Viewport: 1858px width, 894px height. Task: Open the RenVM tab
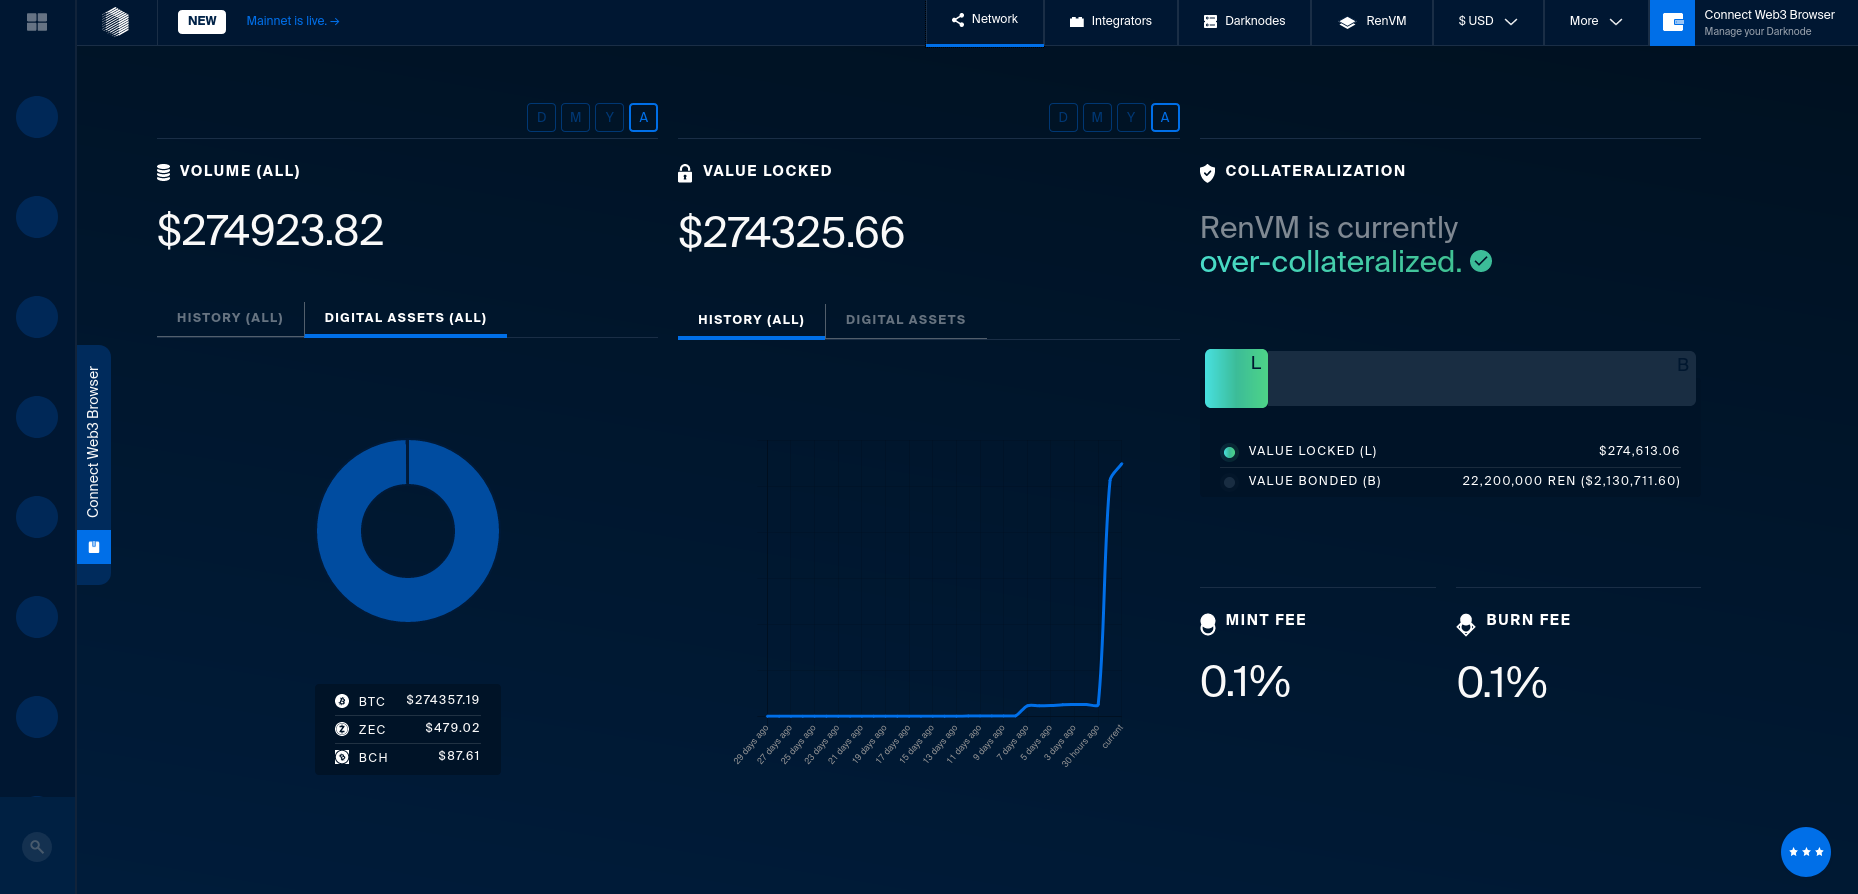pyautogui.click(x=1372, y=22)
